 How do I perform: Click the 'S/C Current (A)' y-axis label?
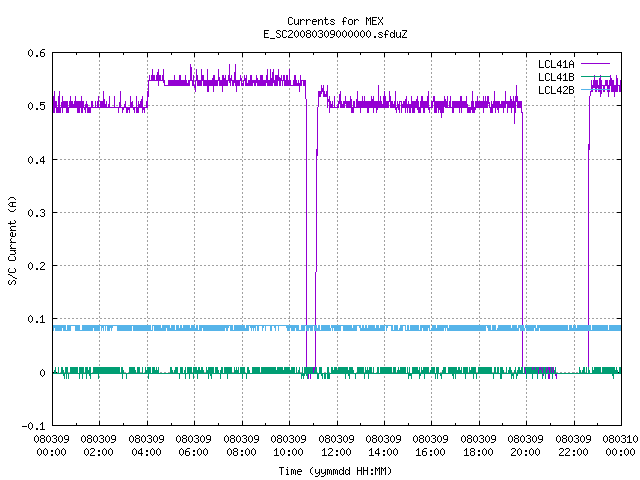coord(12,241)
